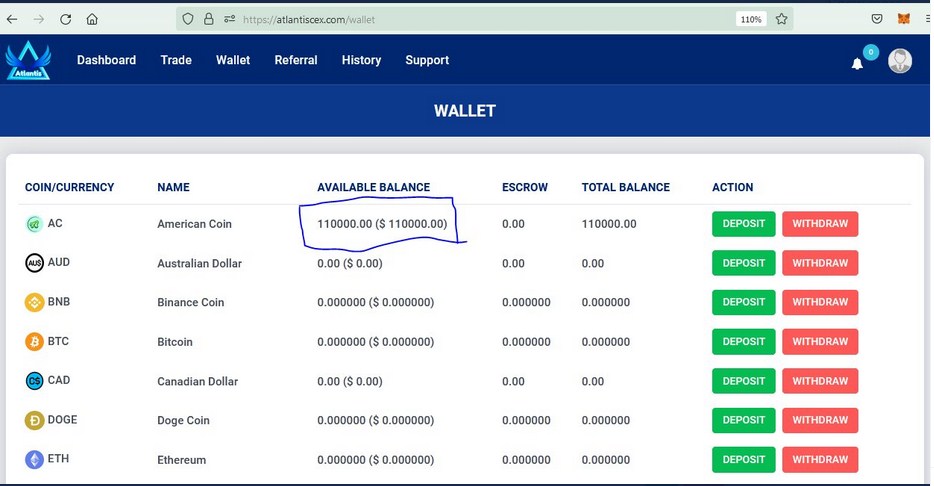Withdraw Bitcoin
The height and width of the screenshot is (486, 934).
point(820,341)
